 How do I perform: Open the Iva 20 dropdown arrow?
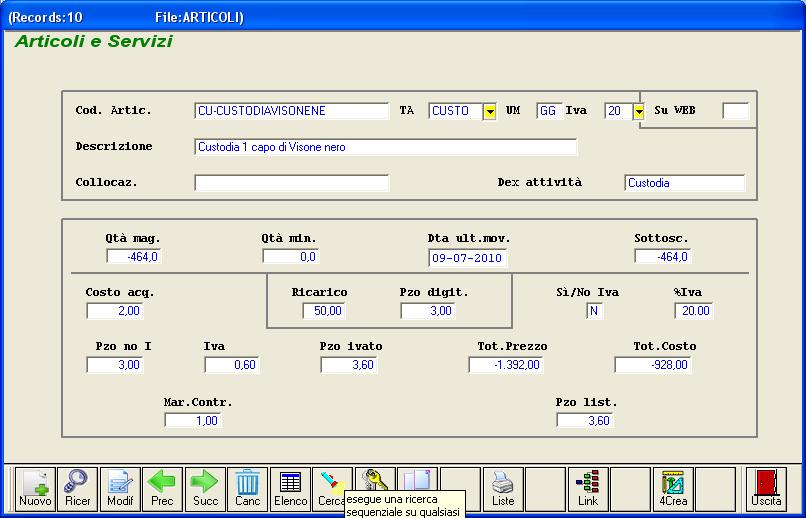coord(639,111)
